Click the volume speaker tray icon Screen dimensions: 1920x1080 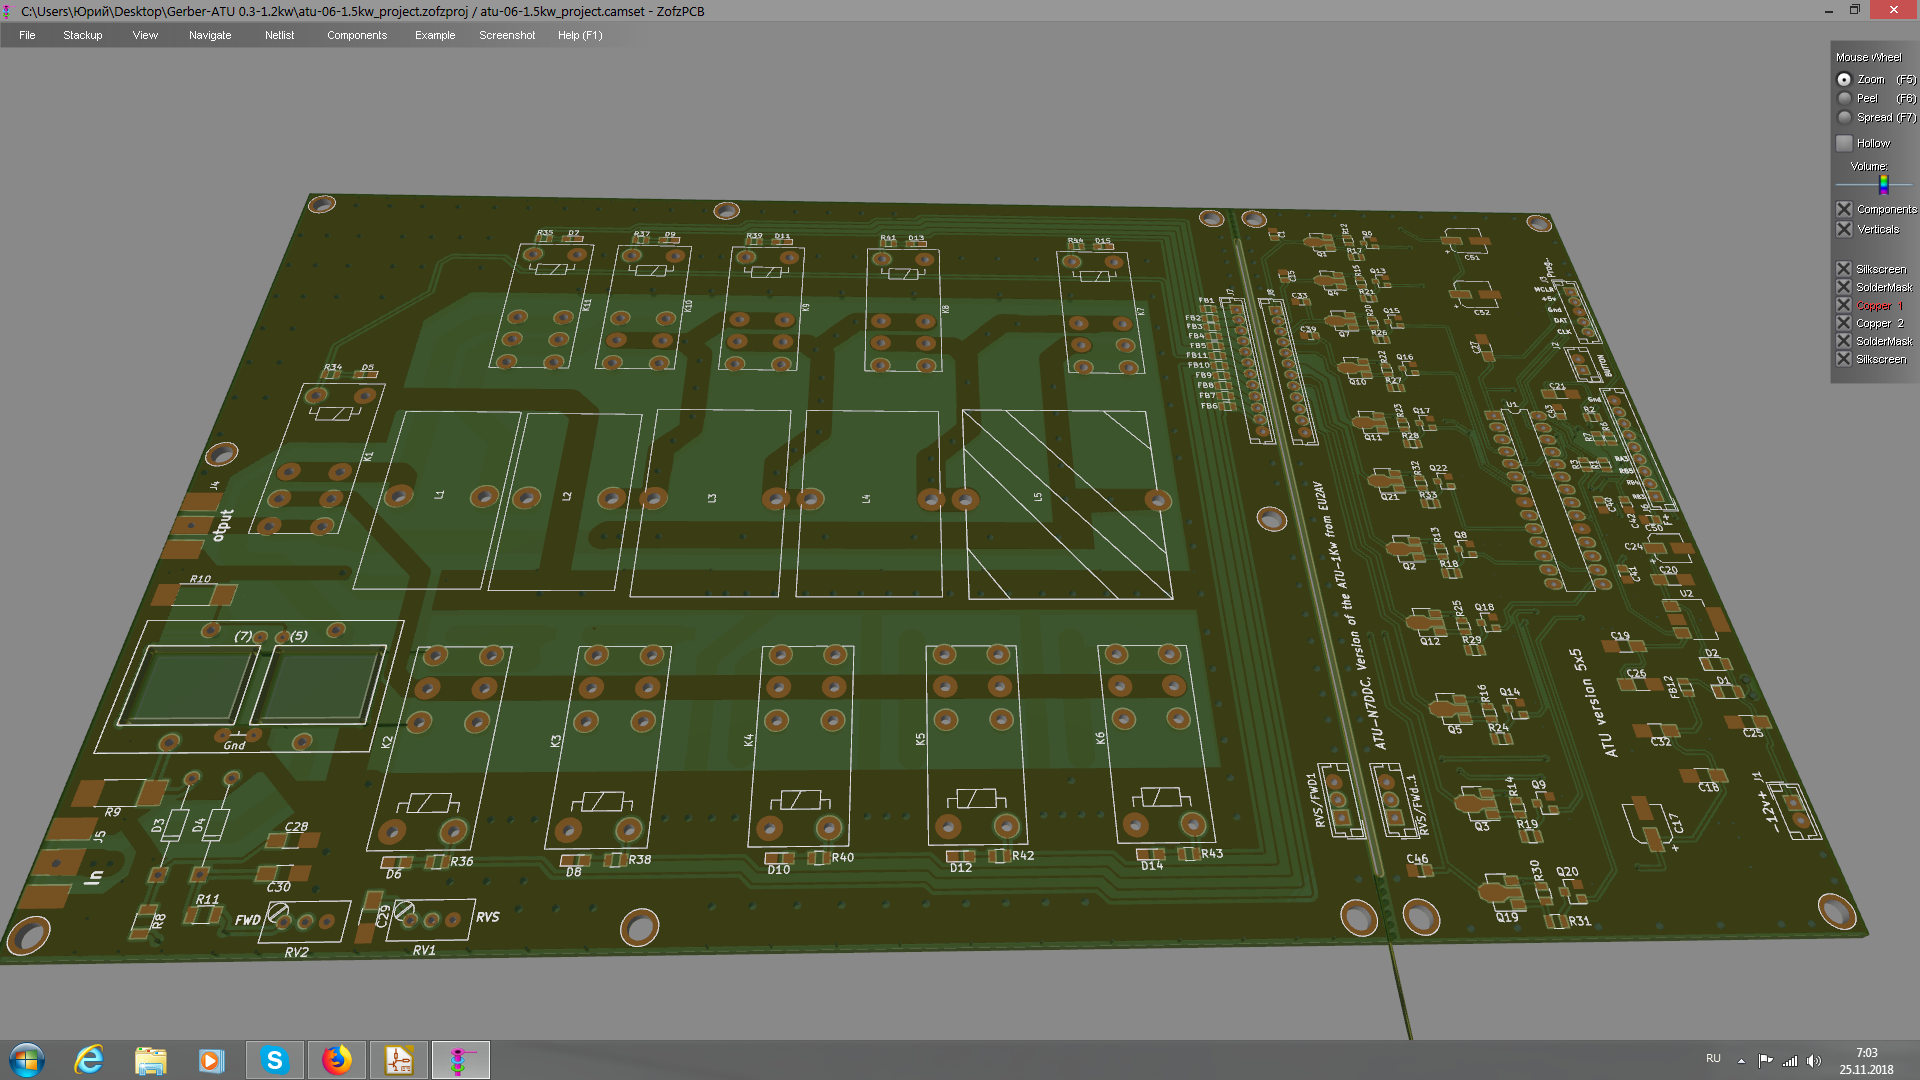click(x=1814, y=1060)
